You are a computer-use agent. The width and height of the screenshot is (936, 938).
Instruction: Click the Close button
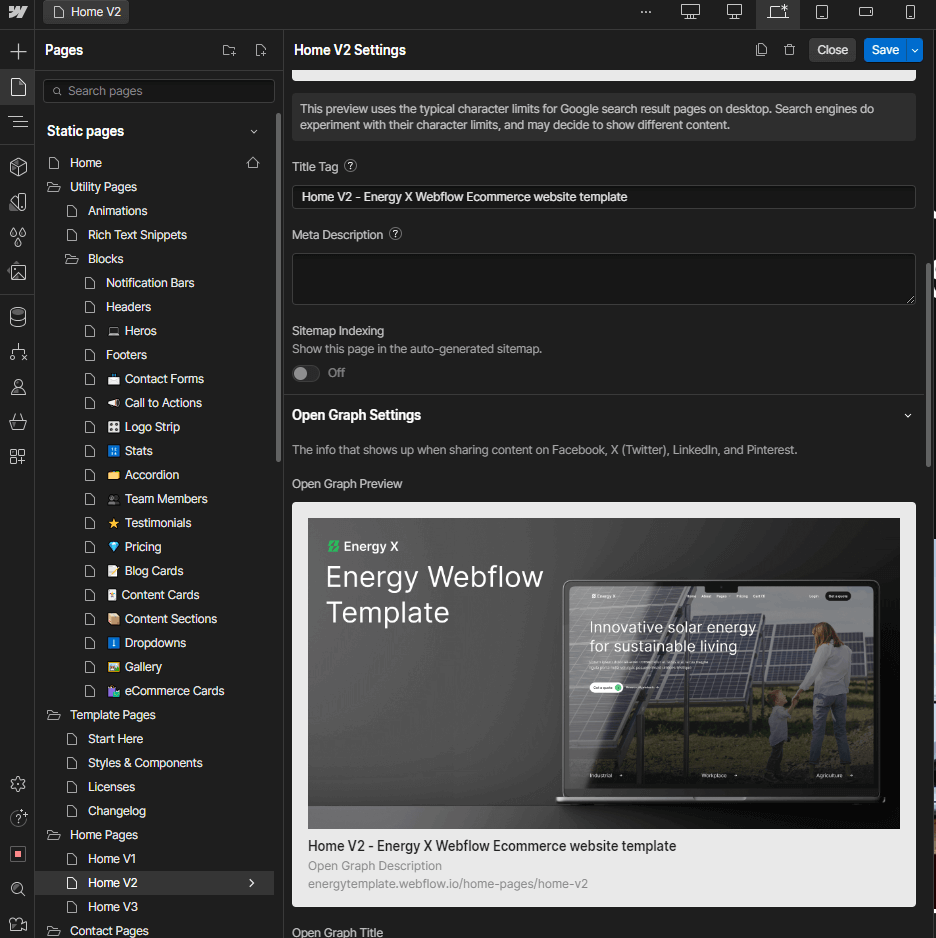coord(832,50)
